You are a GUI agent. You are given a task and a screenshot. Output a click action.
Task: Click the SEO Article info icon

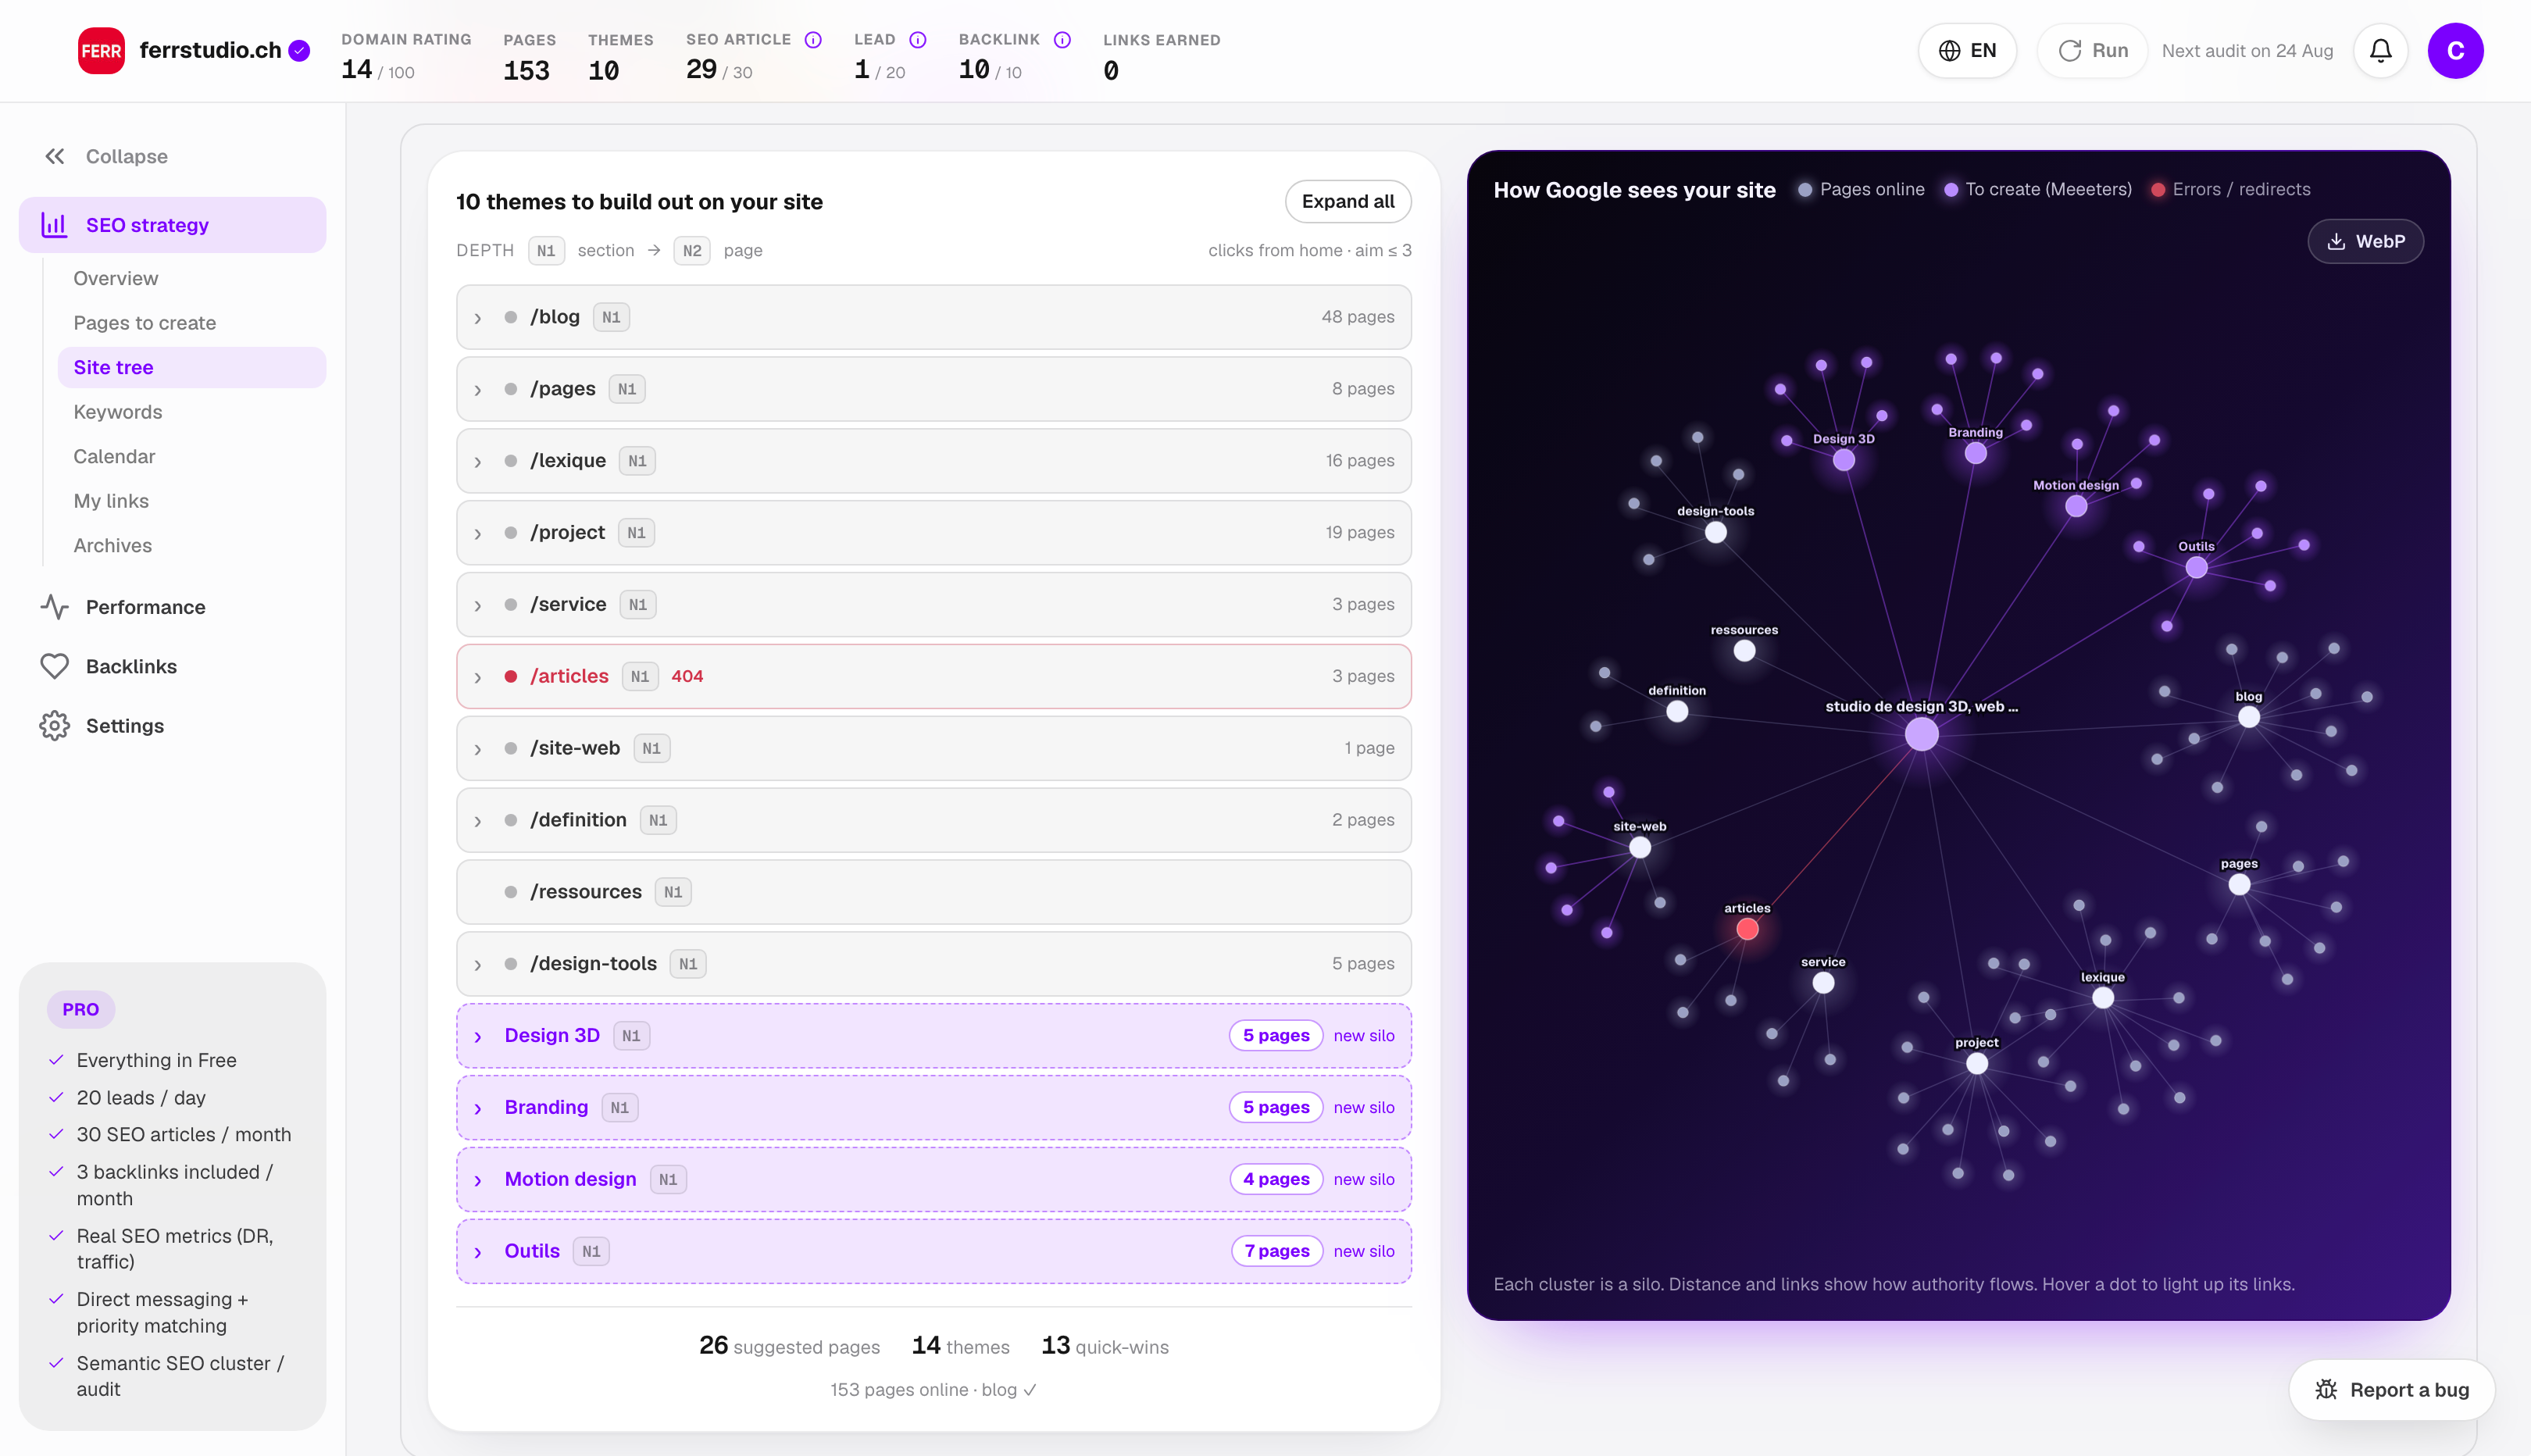[x=813, y=40]
